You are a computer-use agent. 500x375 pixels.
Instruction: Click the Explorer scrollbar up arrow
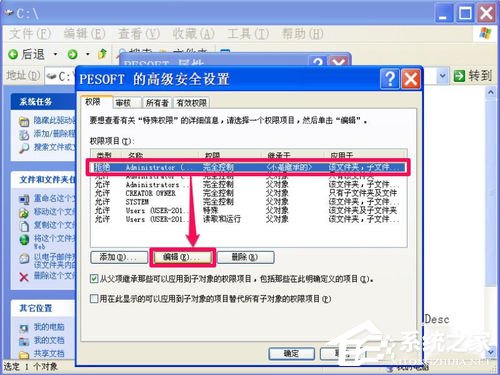click(x=491, y=91)
